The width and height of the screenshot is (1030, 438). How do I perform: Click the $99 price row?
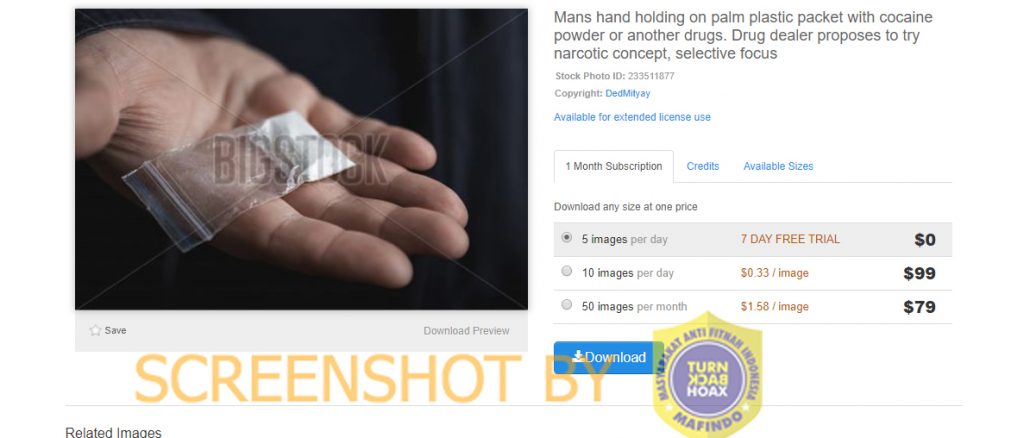pyautogui.click(x=753, y=273)
